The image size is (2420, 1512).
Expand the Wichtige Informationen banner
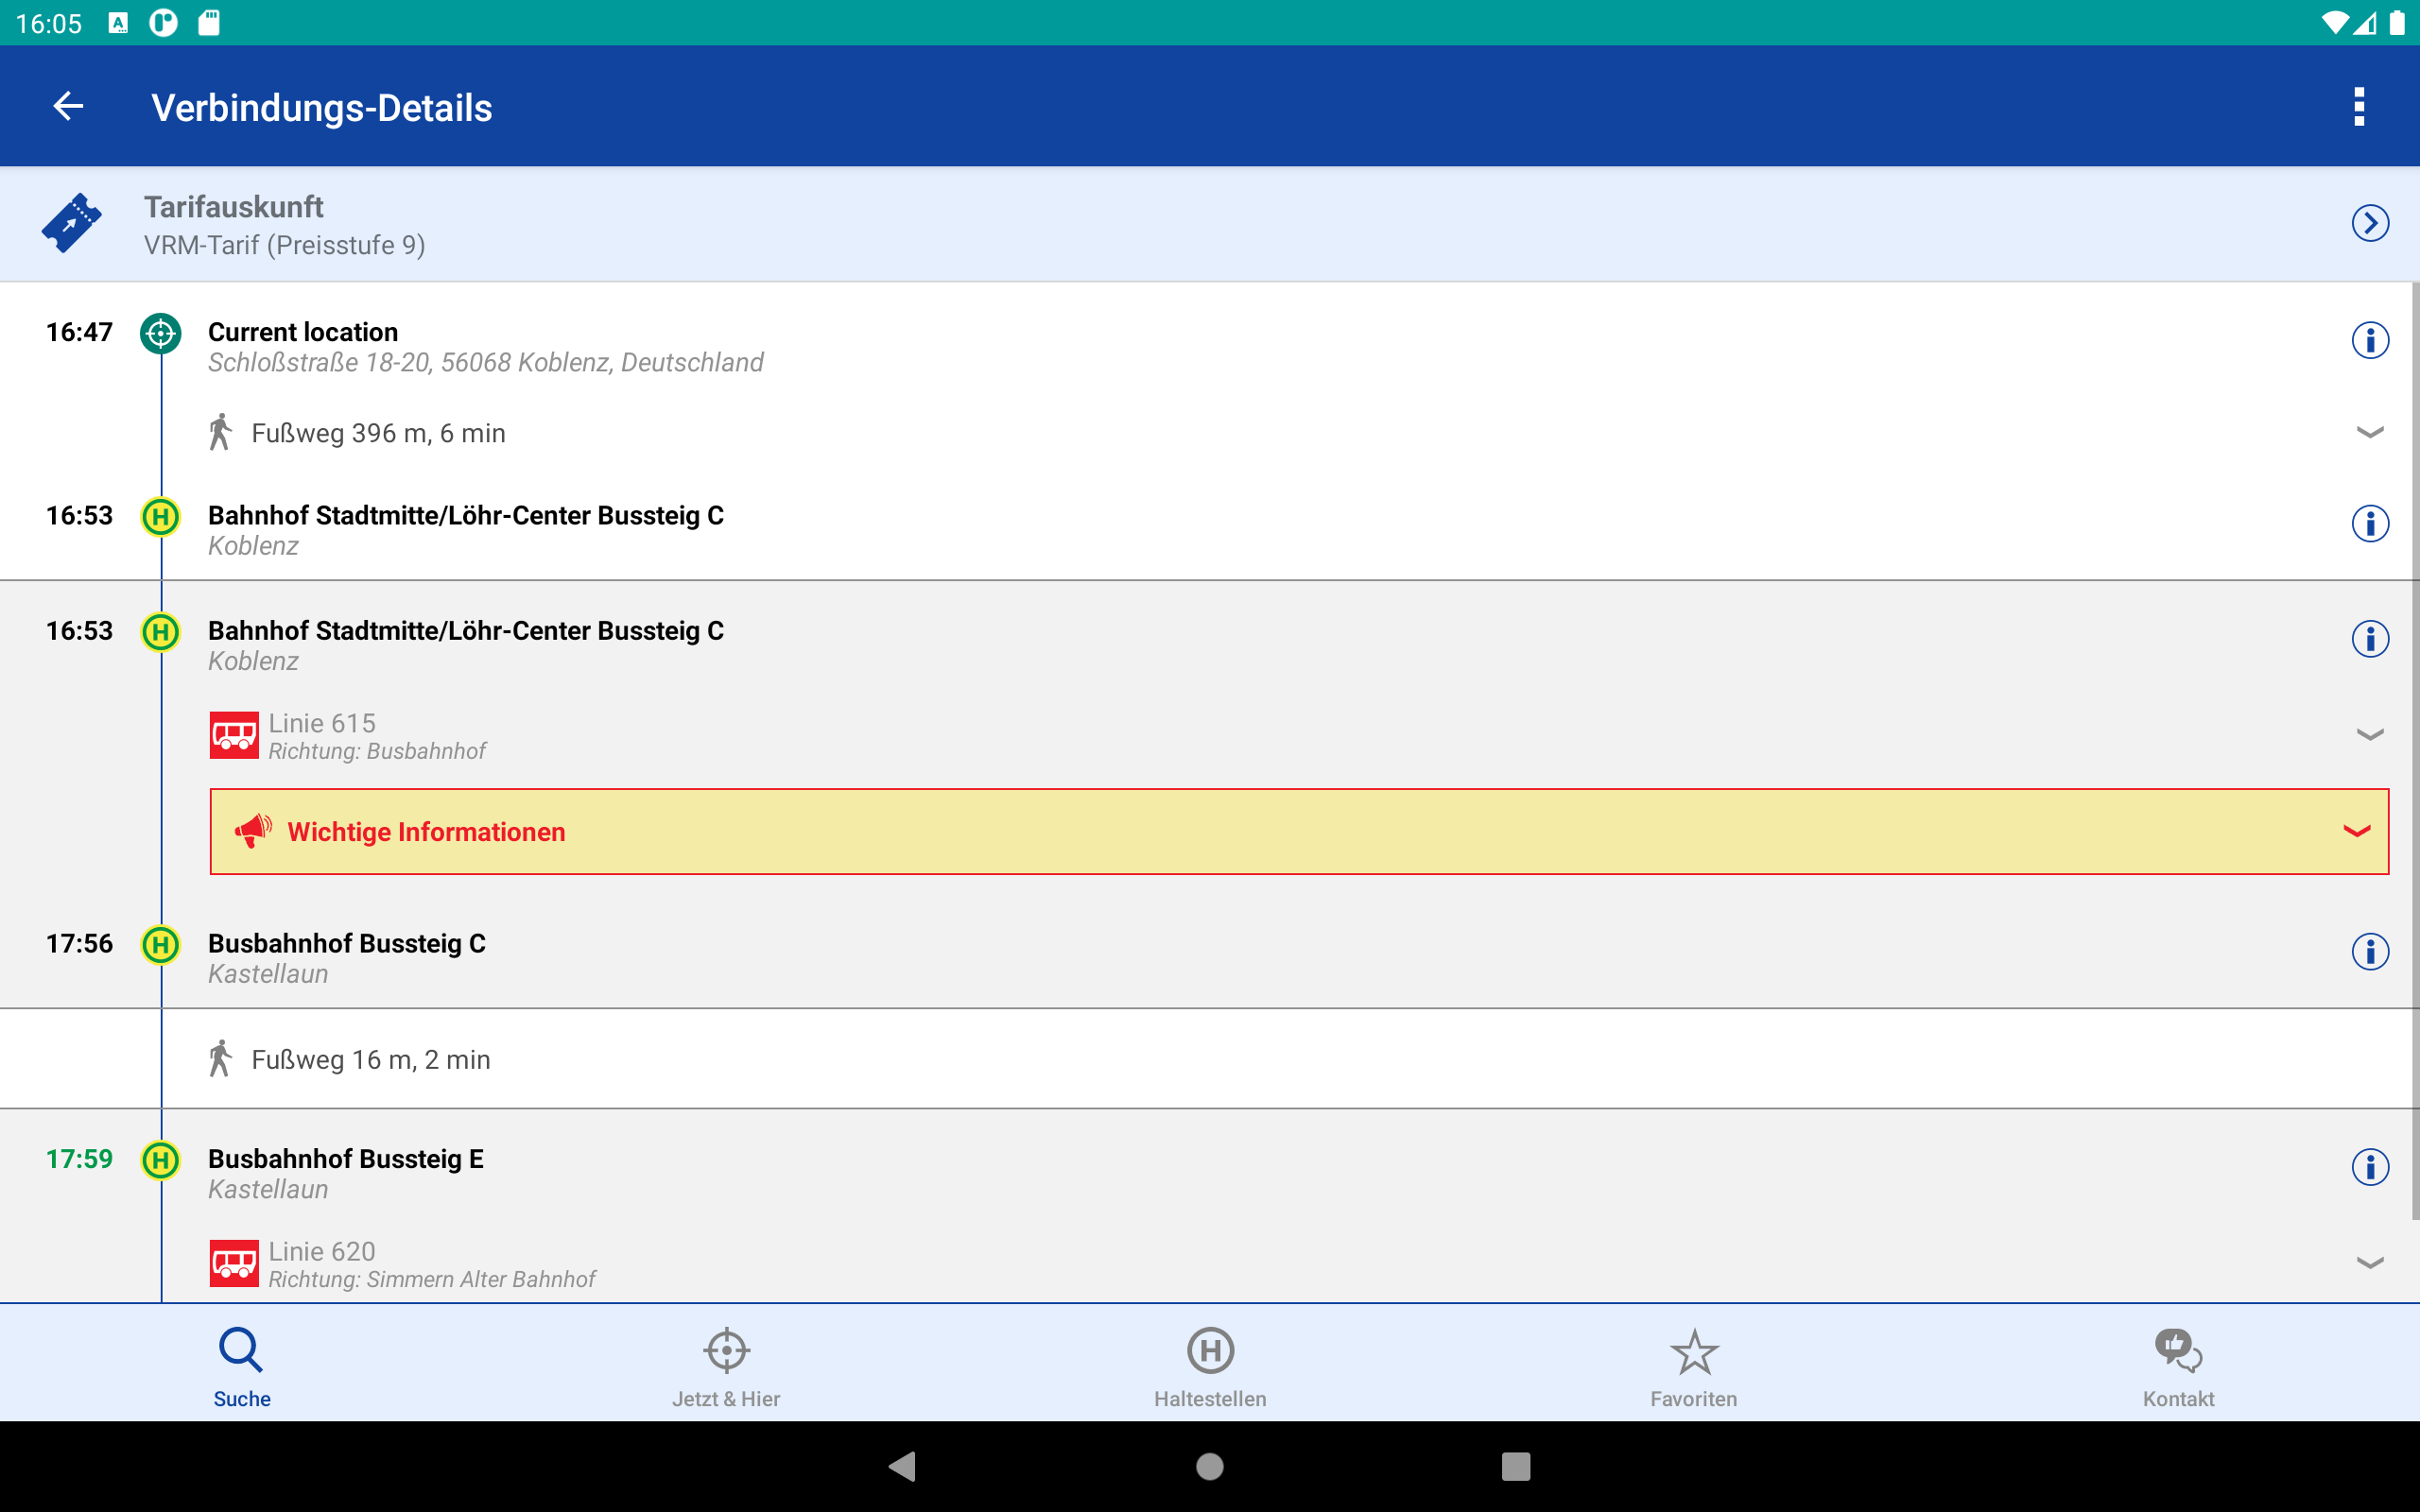[x=2356, y=831]
